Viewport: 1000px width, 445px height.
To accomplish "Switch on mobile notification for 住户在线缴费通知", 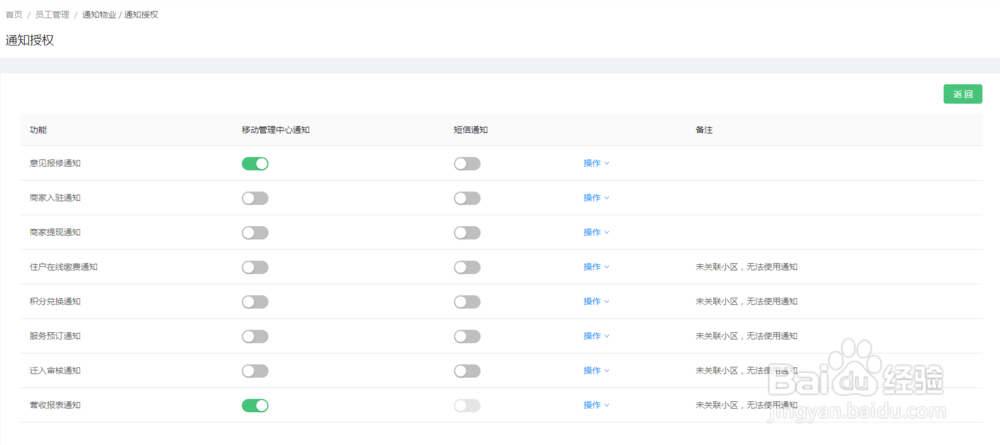I will pos(255,267).
